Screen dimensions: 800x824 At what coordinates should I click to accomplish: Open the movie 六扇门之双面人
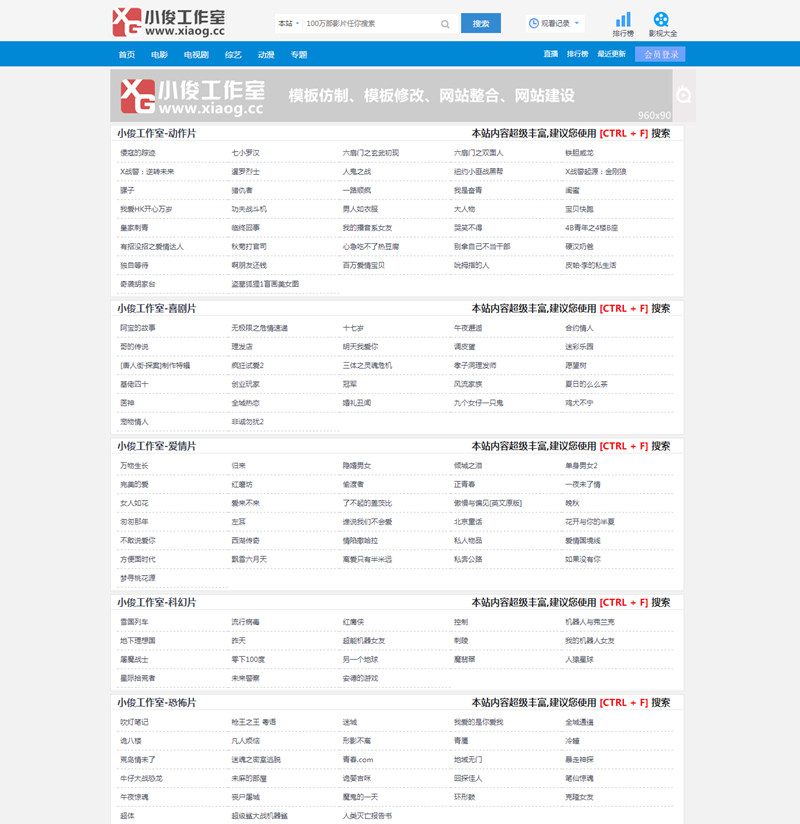pos(478,153)
